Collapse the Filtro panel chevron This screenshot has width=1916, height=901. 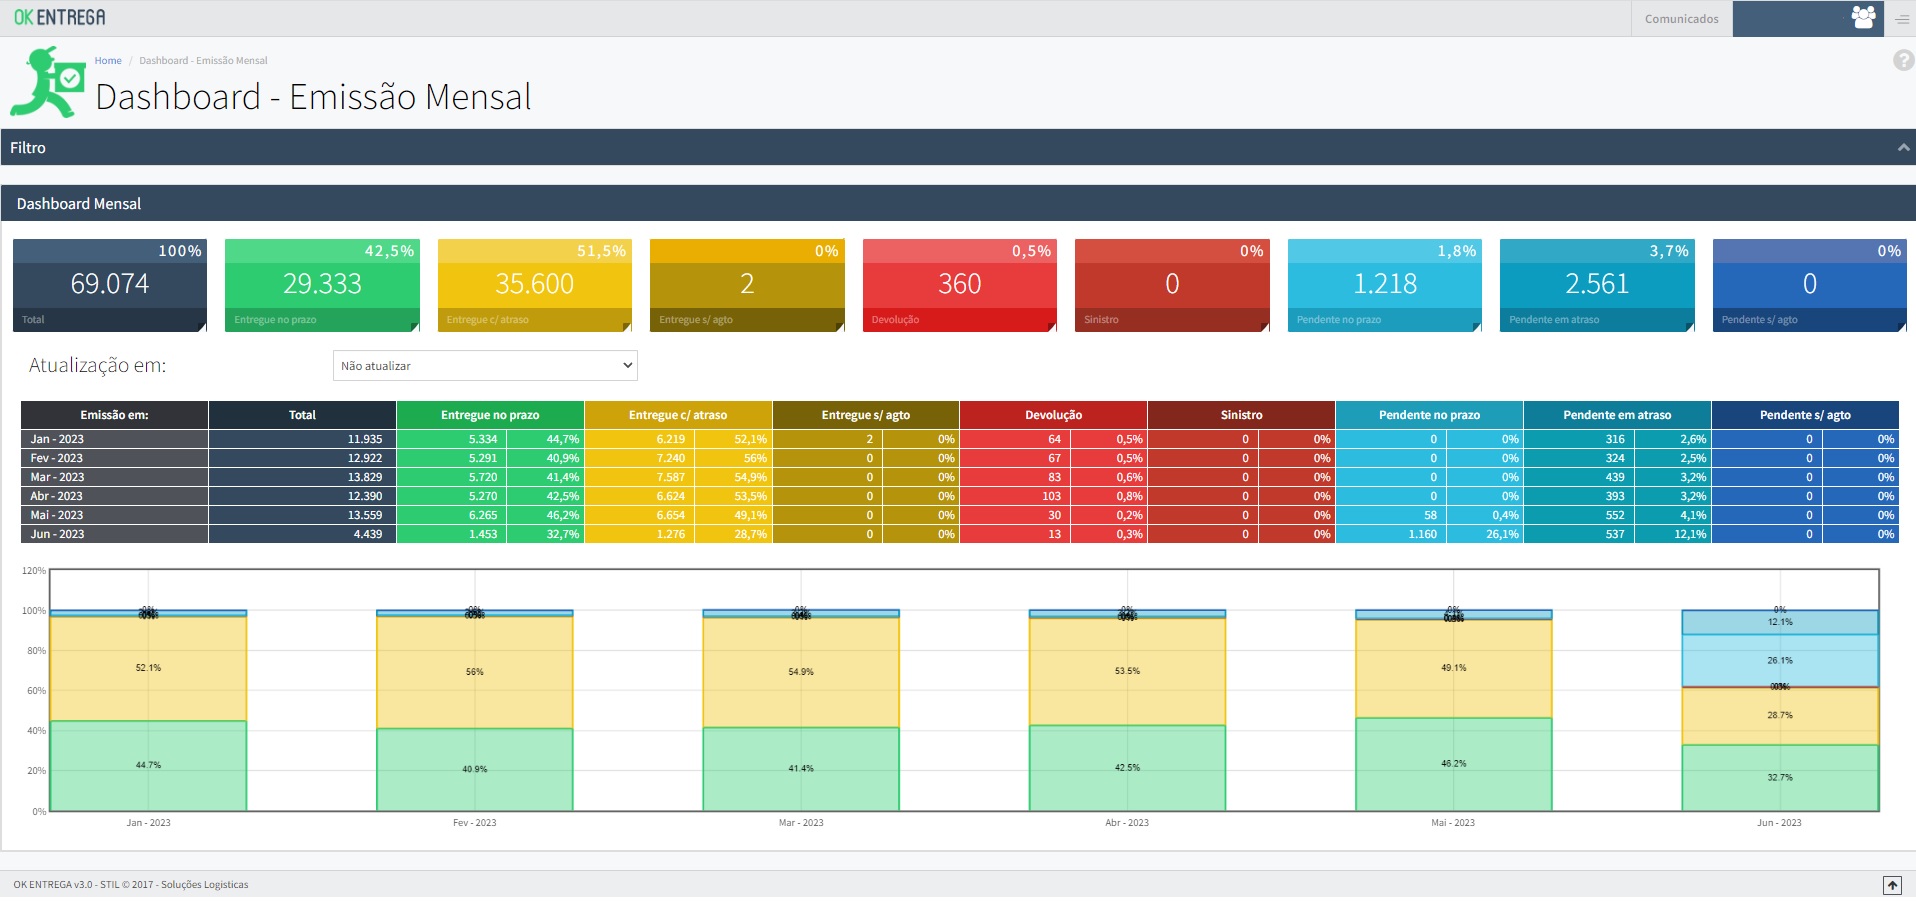pyautogui.click(x=1903, y=148)
